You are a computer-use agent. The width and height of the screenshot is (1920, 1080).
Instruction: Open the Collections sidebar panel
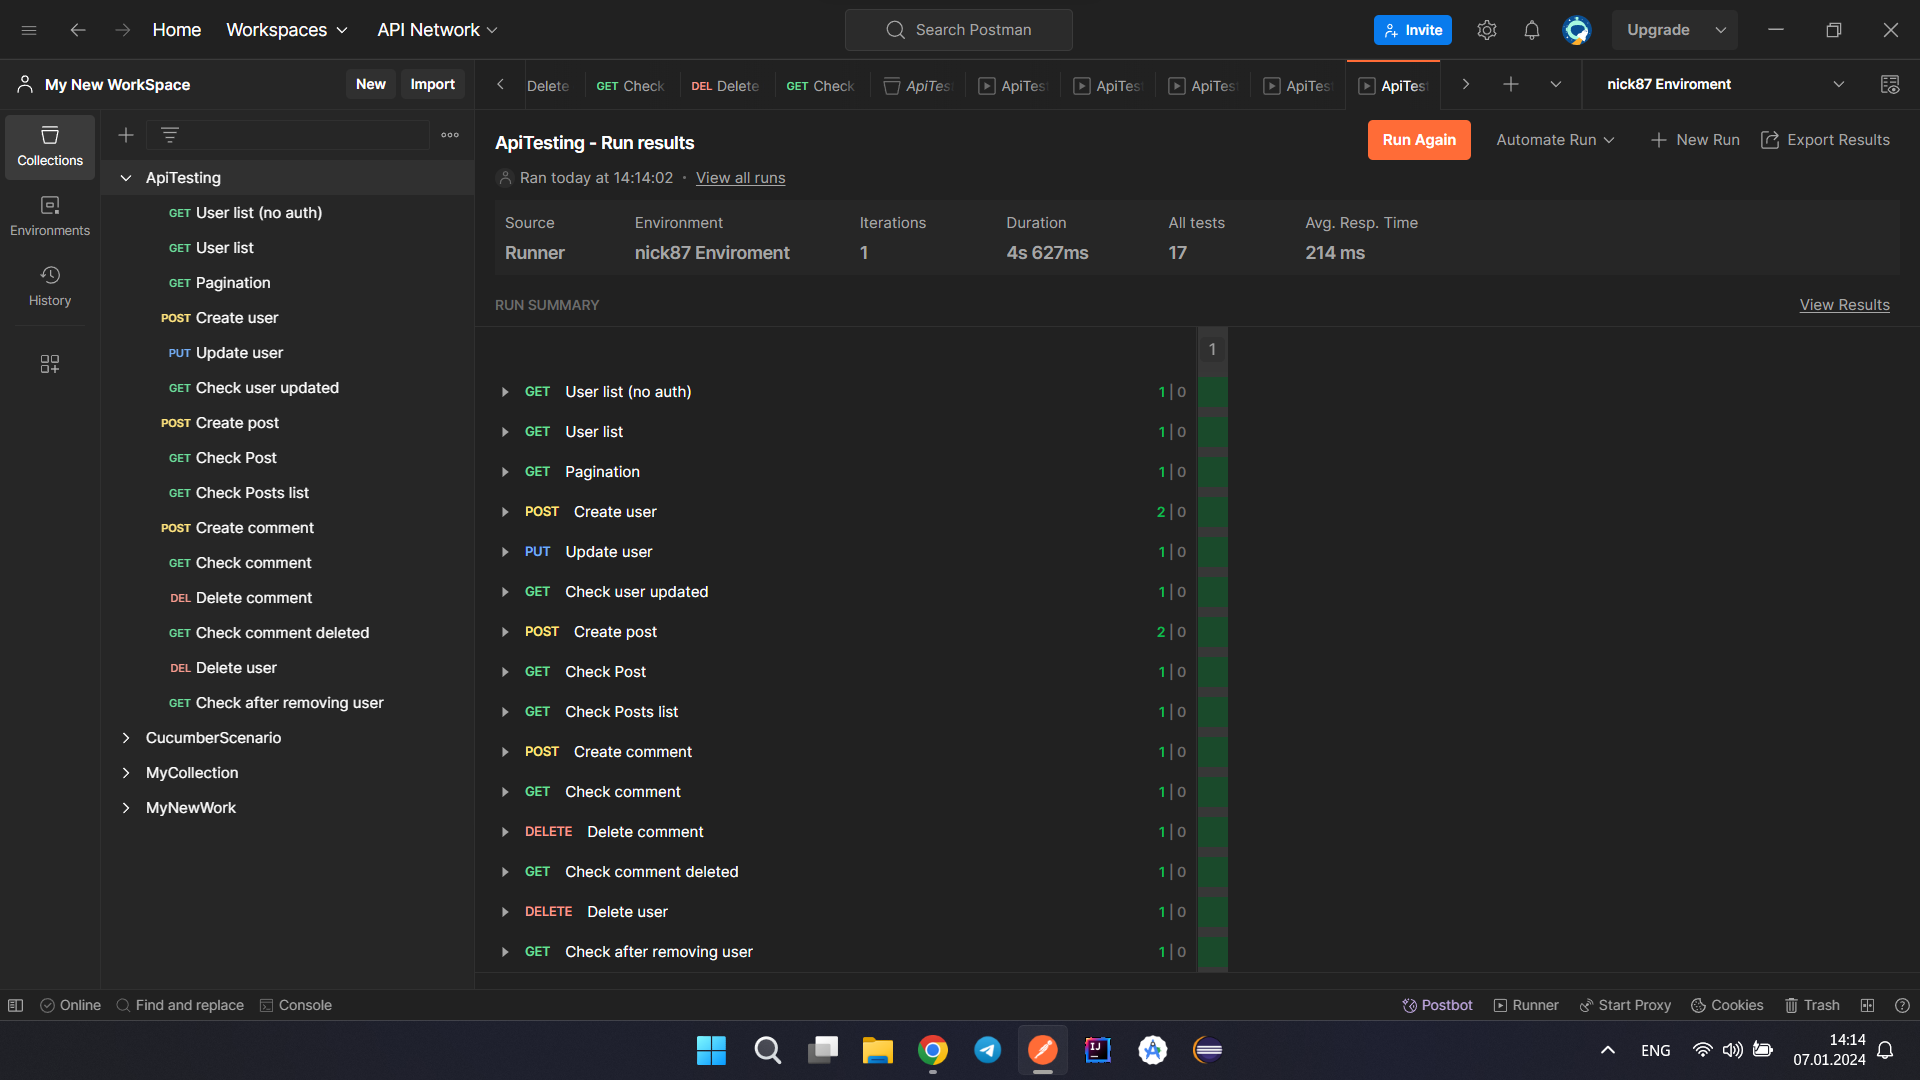click(50, 146)
